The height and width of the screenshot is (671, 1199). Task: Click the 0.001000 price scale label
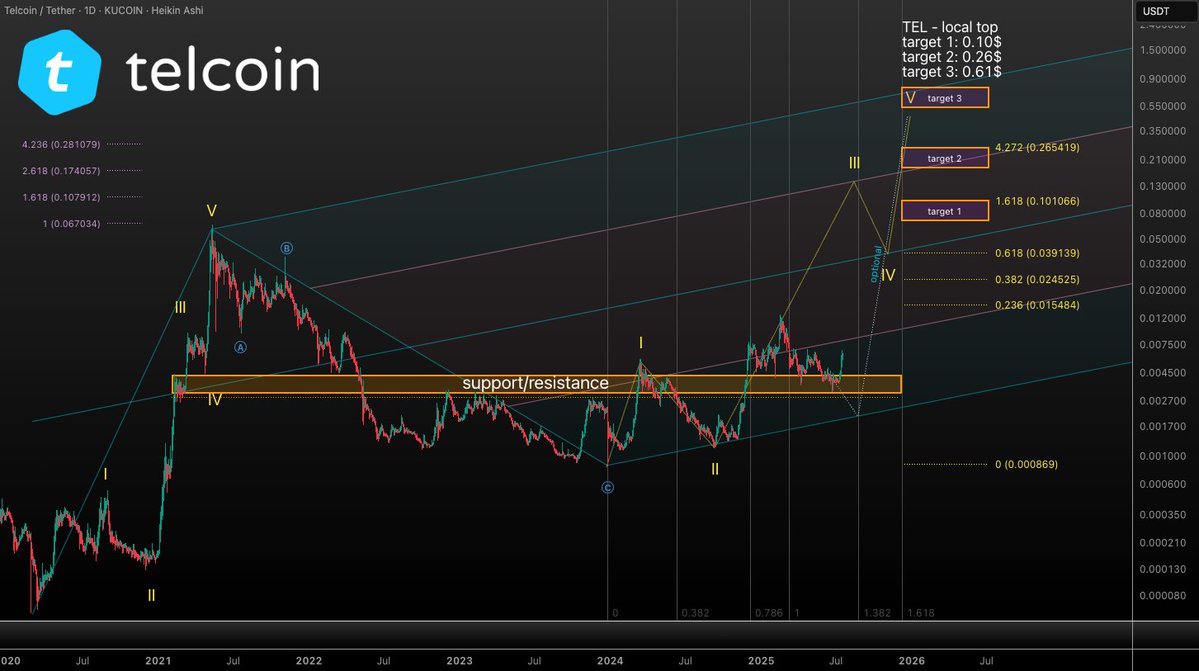point(1162,456)
